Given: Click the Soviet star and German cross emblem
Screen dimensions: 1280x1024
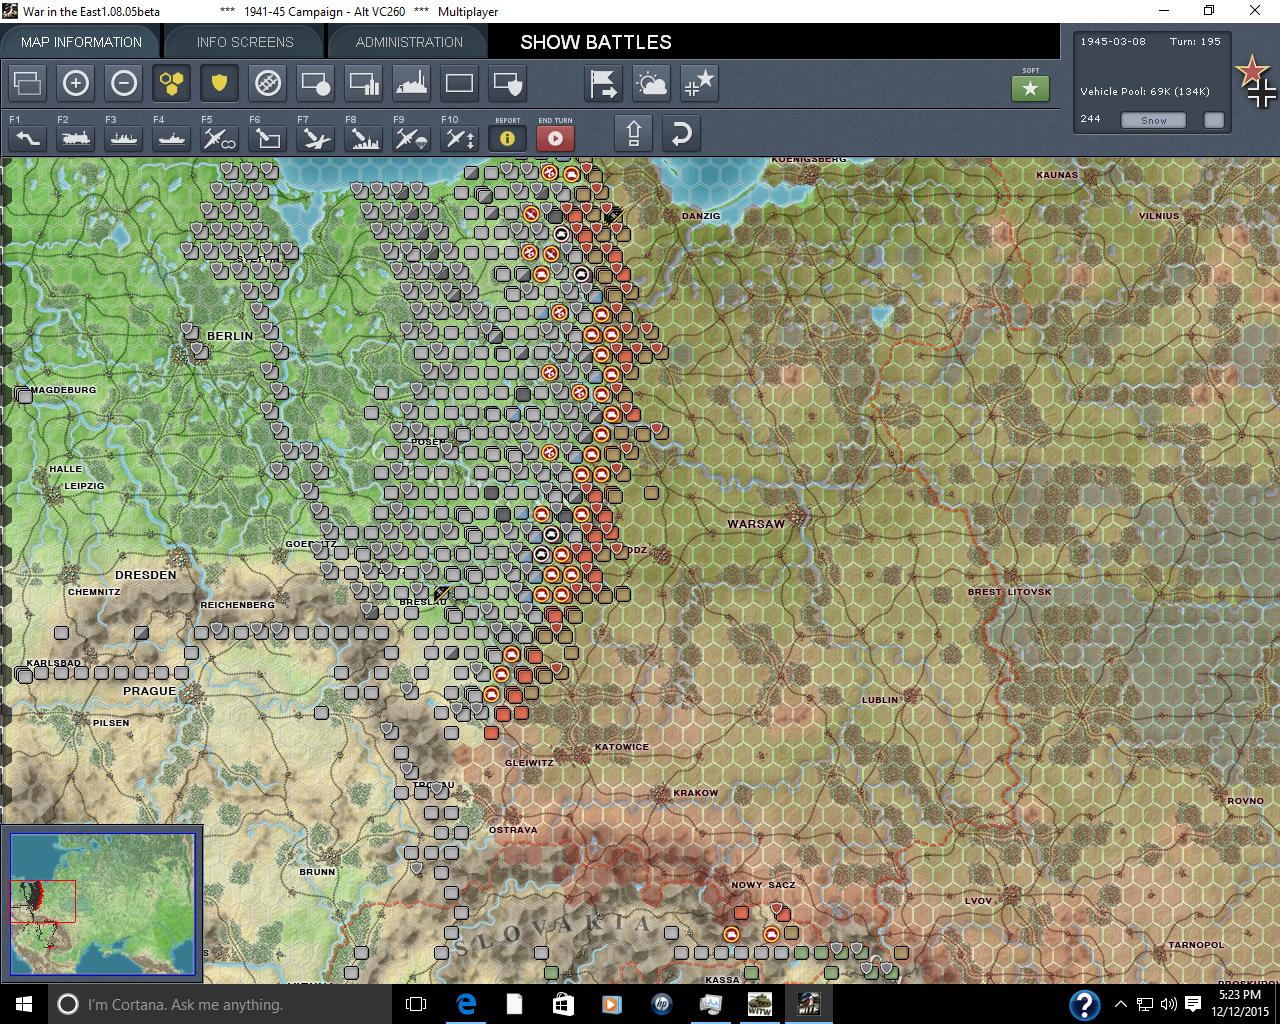Looking at the screenshot, I should click(x=1256, y=82).
